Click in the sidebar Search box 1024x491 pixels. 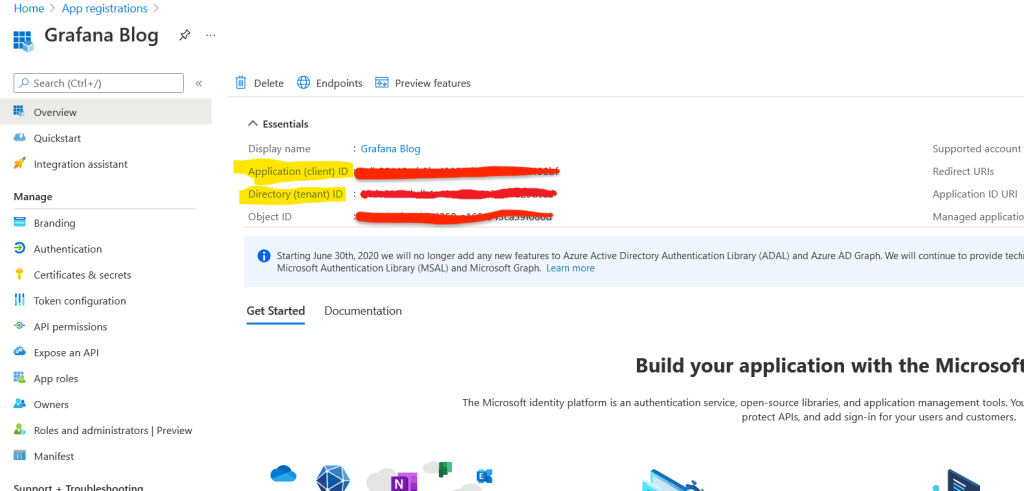(x=100, y=83)
